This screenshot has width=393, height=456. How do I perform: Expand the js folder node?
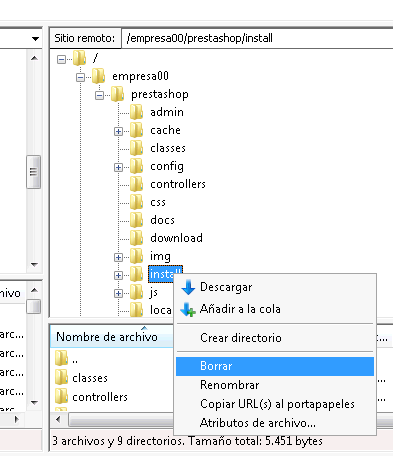tap(118, 293)
